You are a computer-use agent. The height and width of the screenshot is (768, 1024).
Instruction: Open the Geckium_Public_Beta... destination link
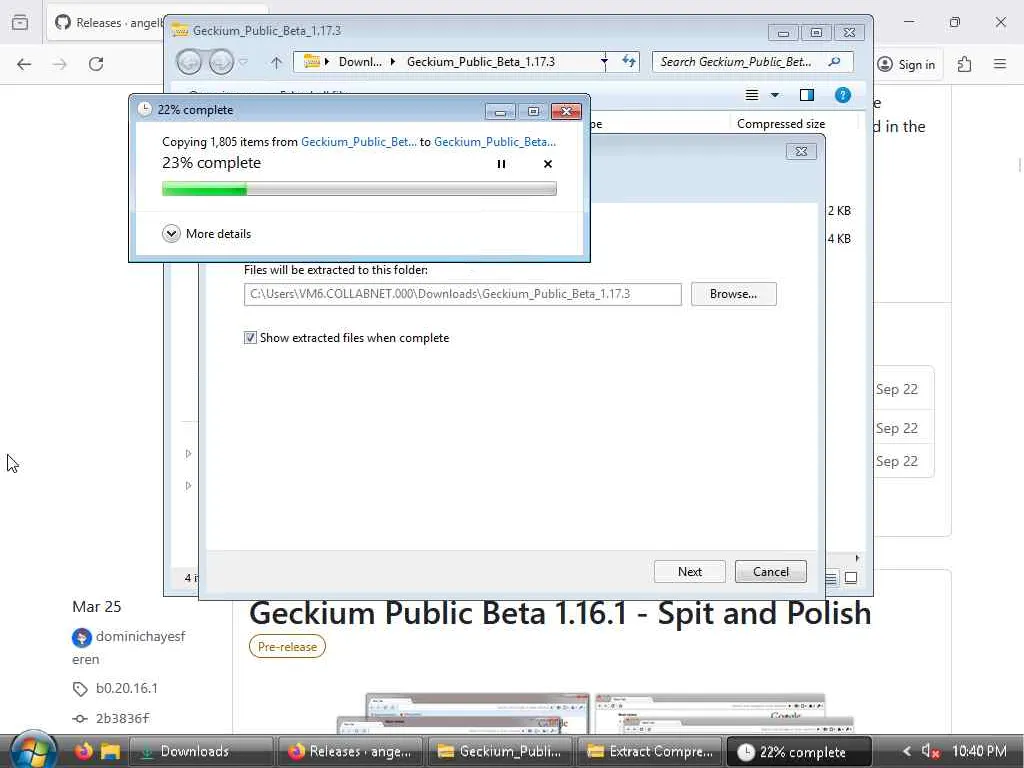click(495, 142)
